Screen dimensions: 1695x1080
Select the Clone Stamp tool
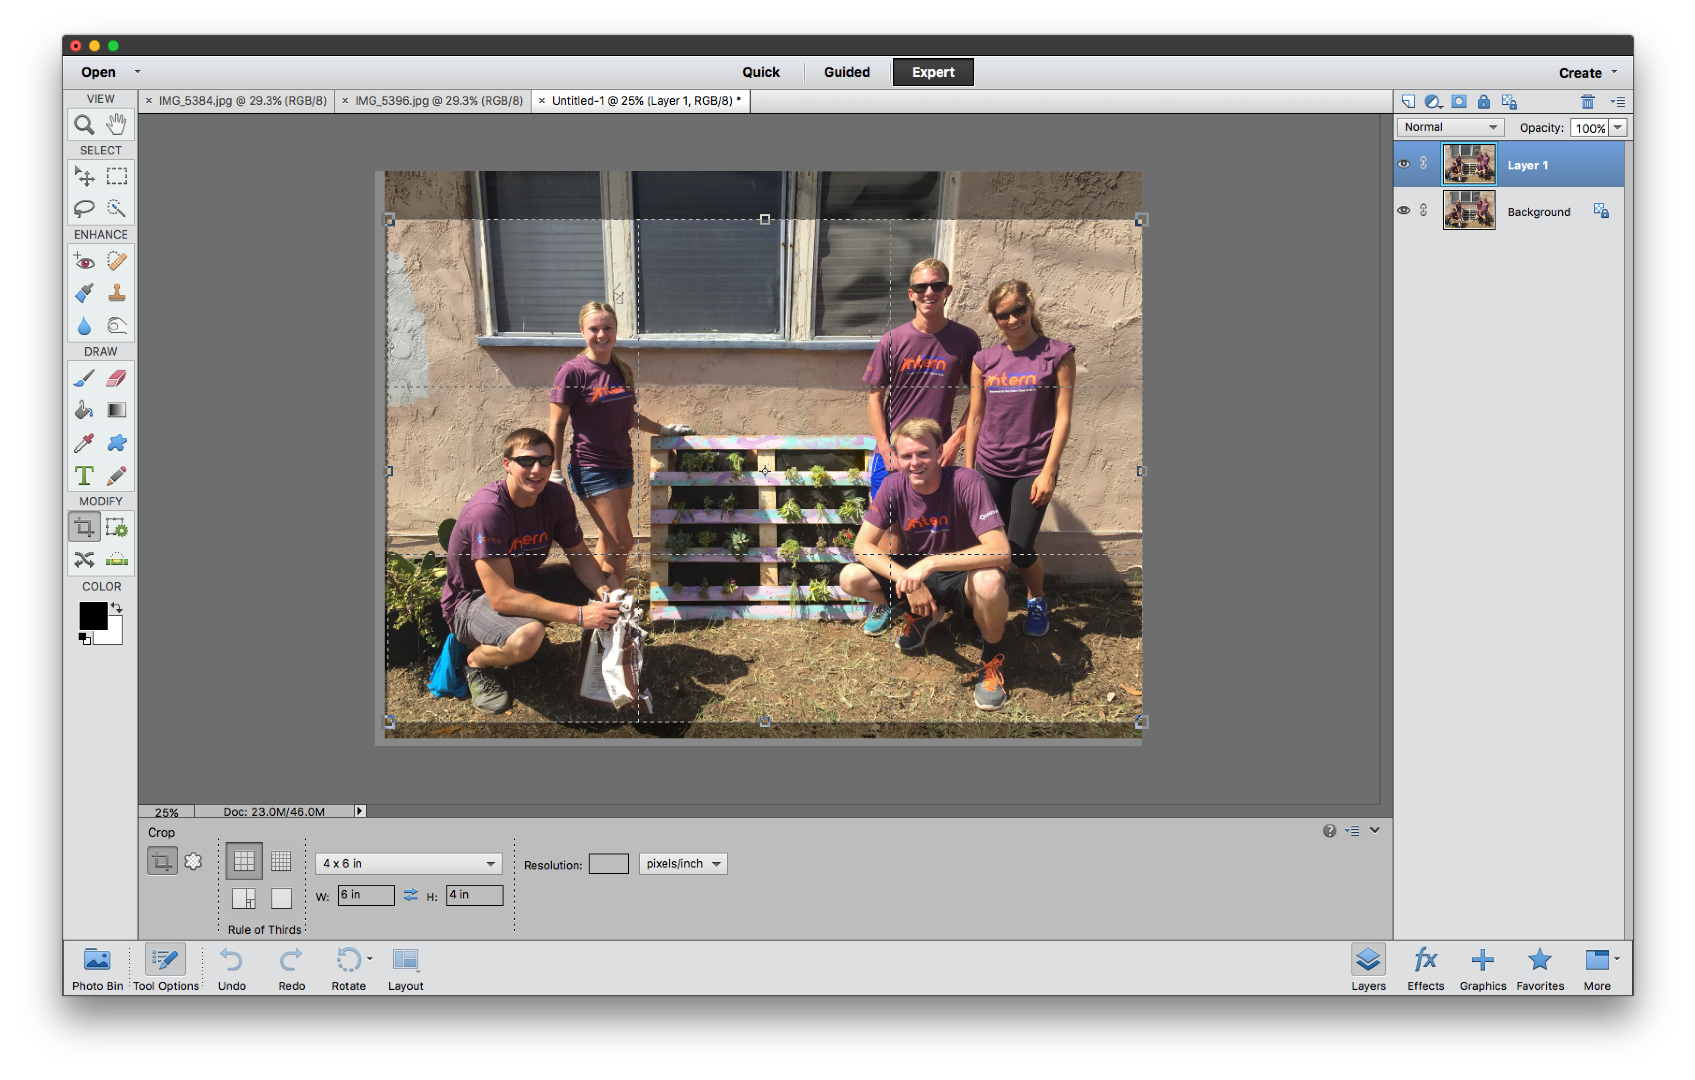pos(117,293)
